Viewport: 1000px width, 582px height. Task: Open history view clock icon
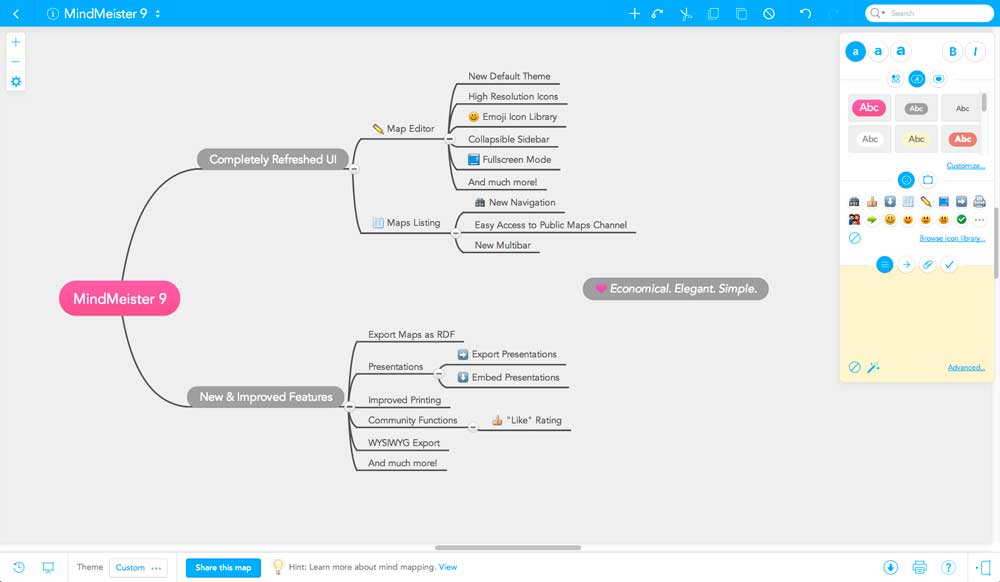(x=19, y=567)
